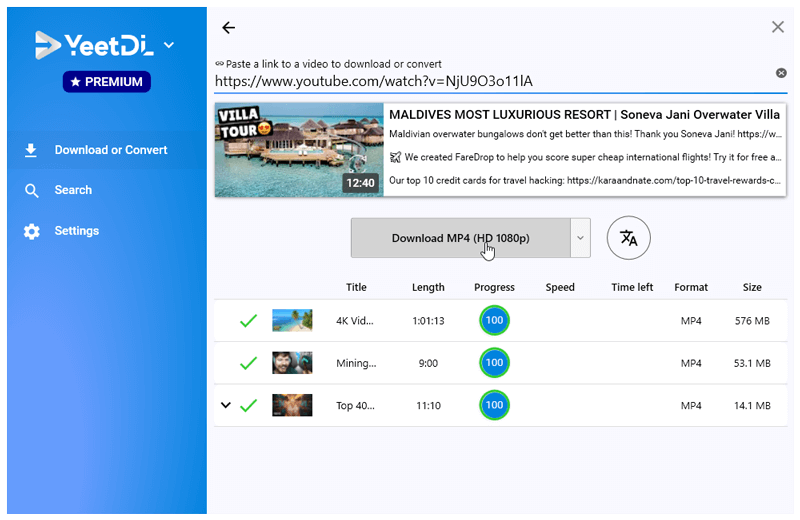Click the 53.1 MB size value
This screenshot has height=520, width=800.
click(752, 363)
